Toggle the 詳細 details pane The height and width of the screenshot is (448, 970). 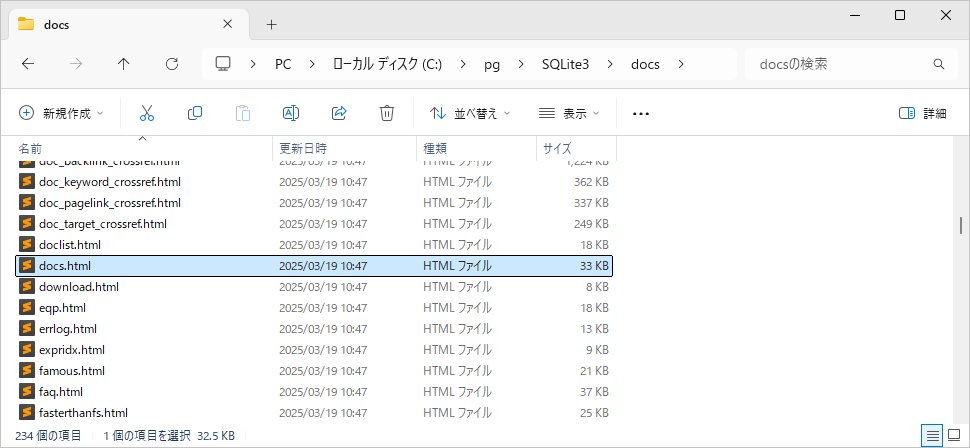pyautogui.click(x=922, y=113)
